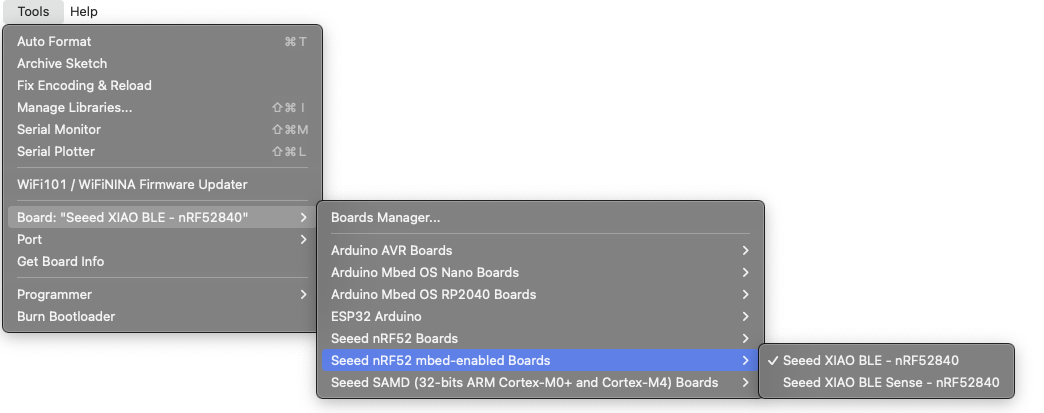Choose Burn Bootloader
1044x413 pixels.
pyautogui.click(x=162, y=316)
